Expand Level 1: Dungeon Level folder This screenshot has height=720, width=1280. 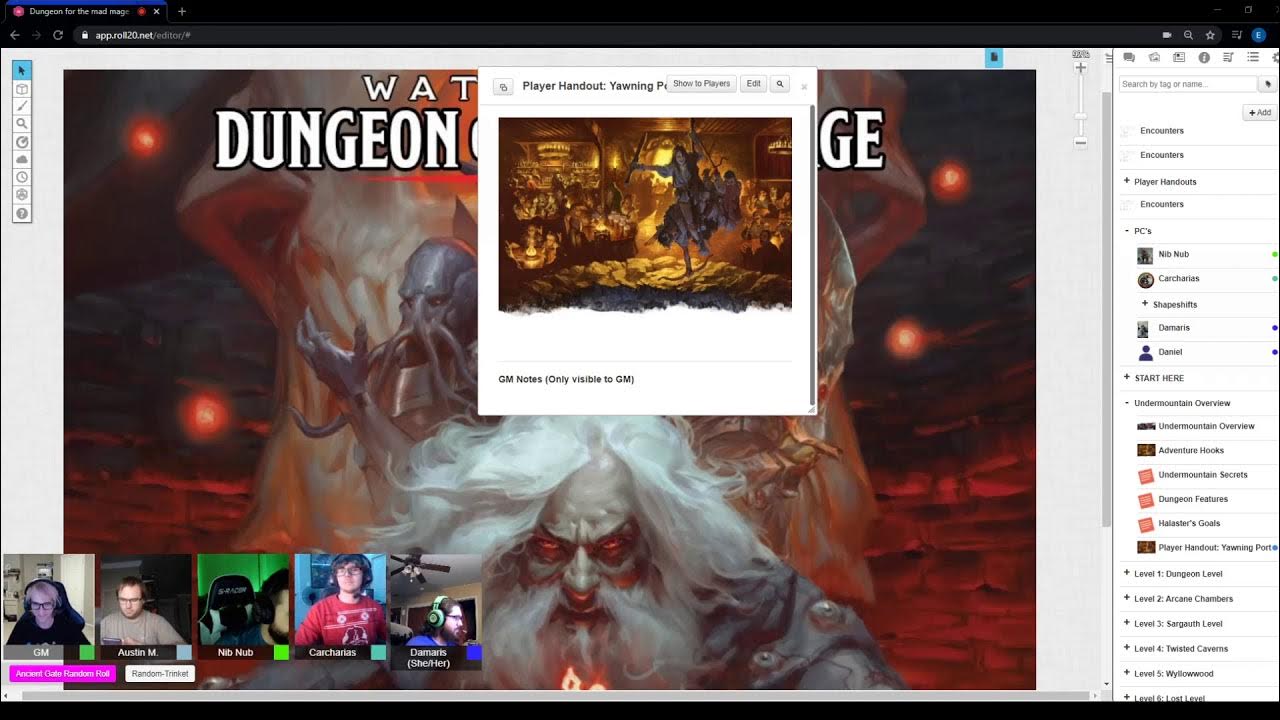click(1126, 574)
